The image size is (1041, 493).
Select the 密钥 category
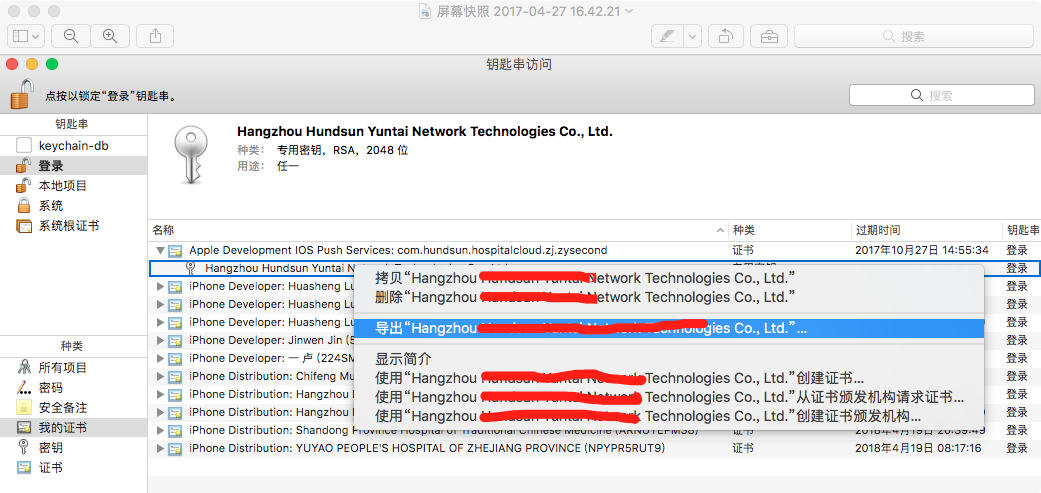(73, 447)
